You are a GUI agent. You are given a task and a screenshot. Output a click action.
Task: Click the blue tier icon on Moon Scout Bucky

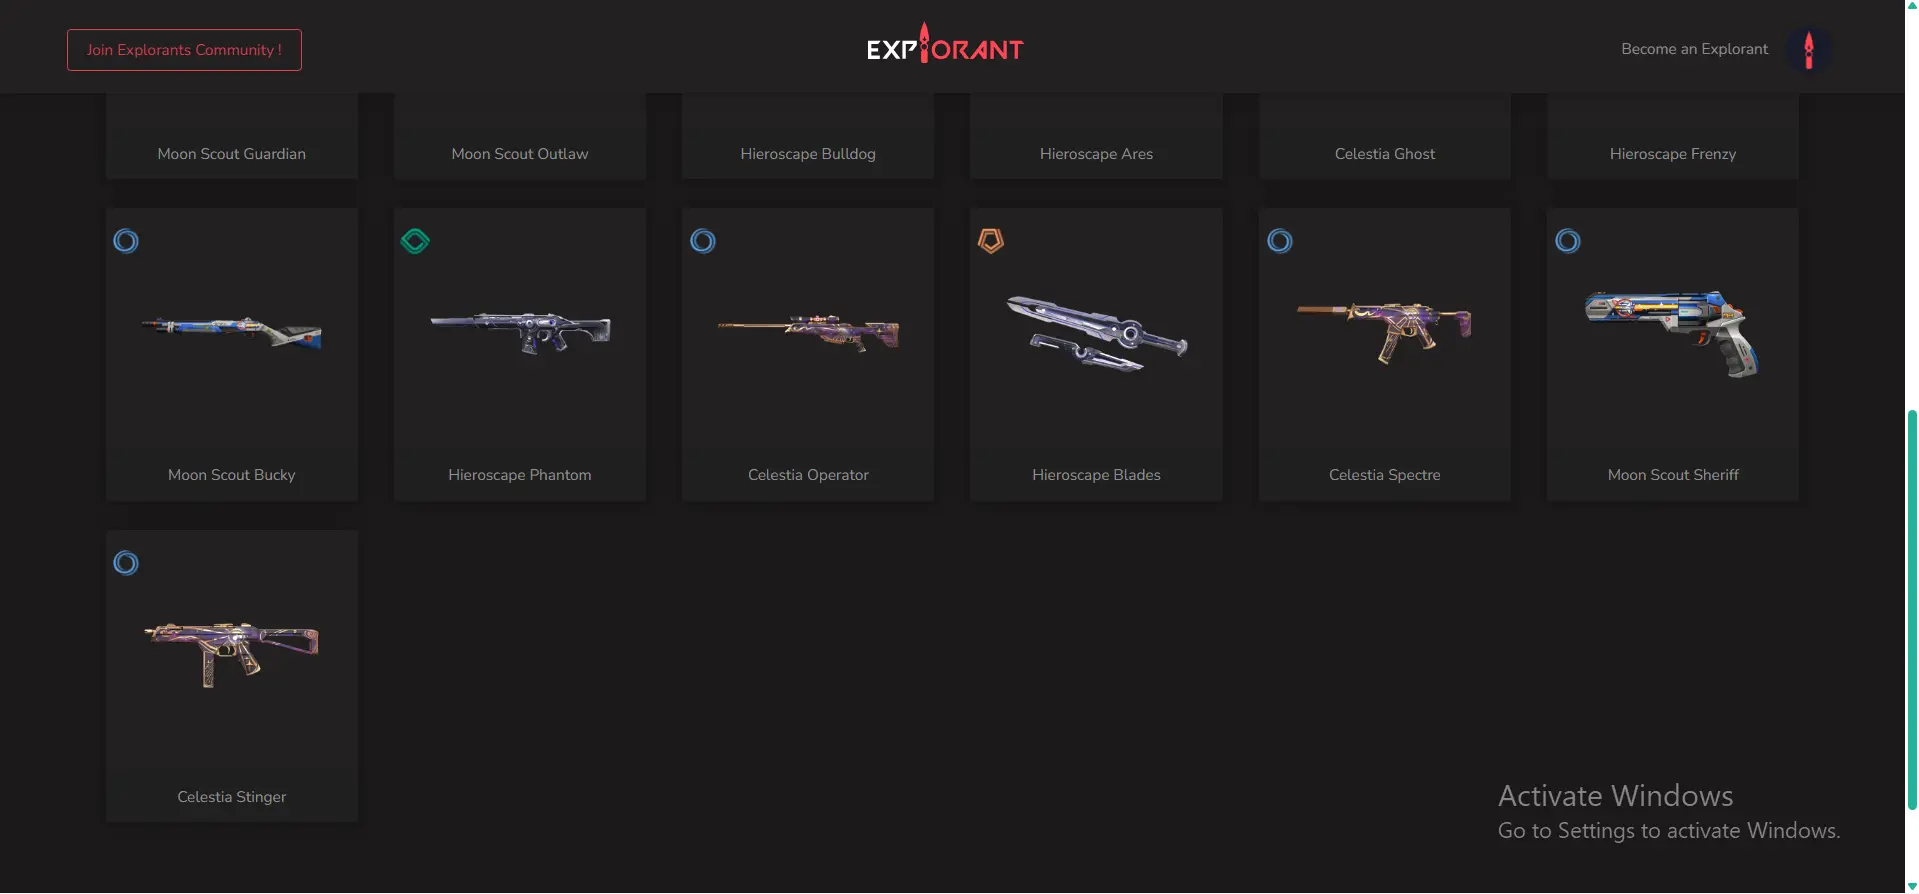point(126,241)
